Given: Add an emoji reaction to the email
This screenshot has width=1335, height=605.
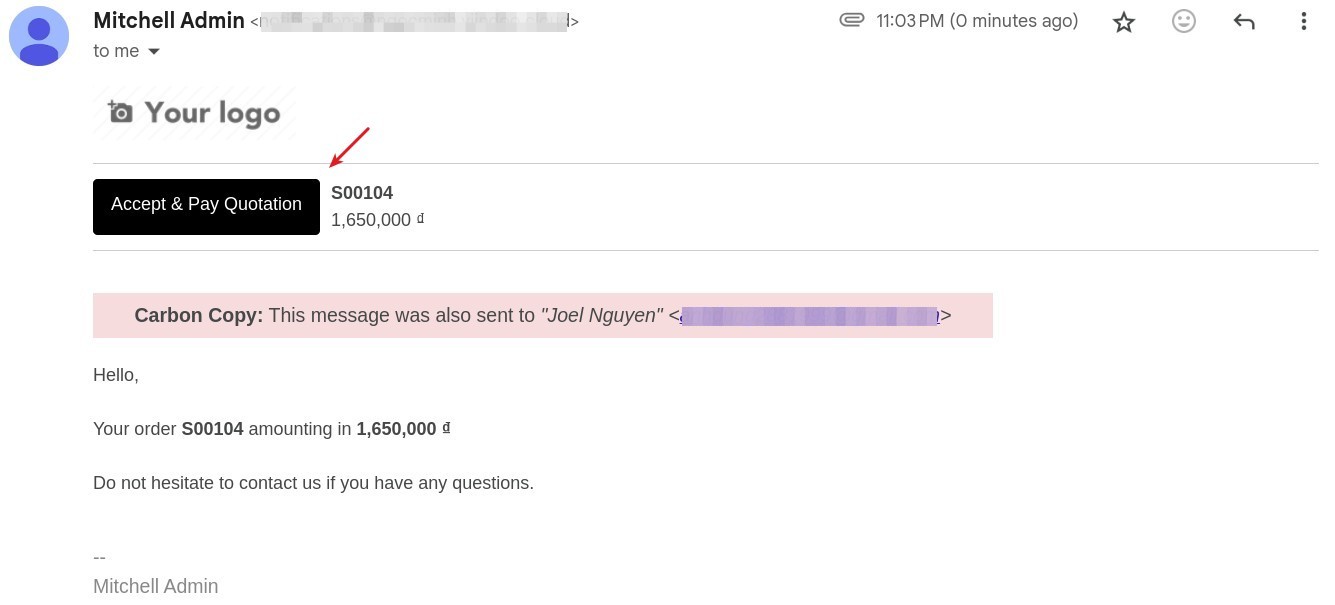Looking at the screenshot, I should 1184,21.
